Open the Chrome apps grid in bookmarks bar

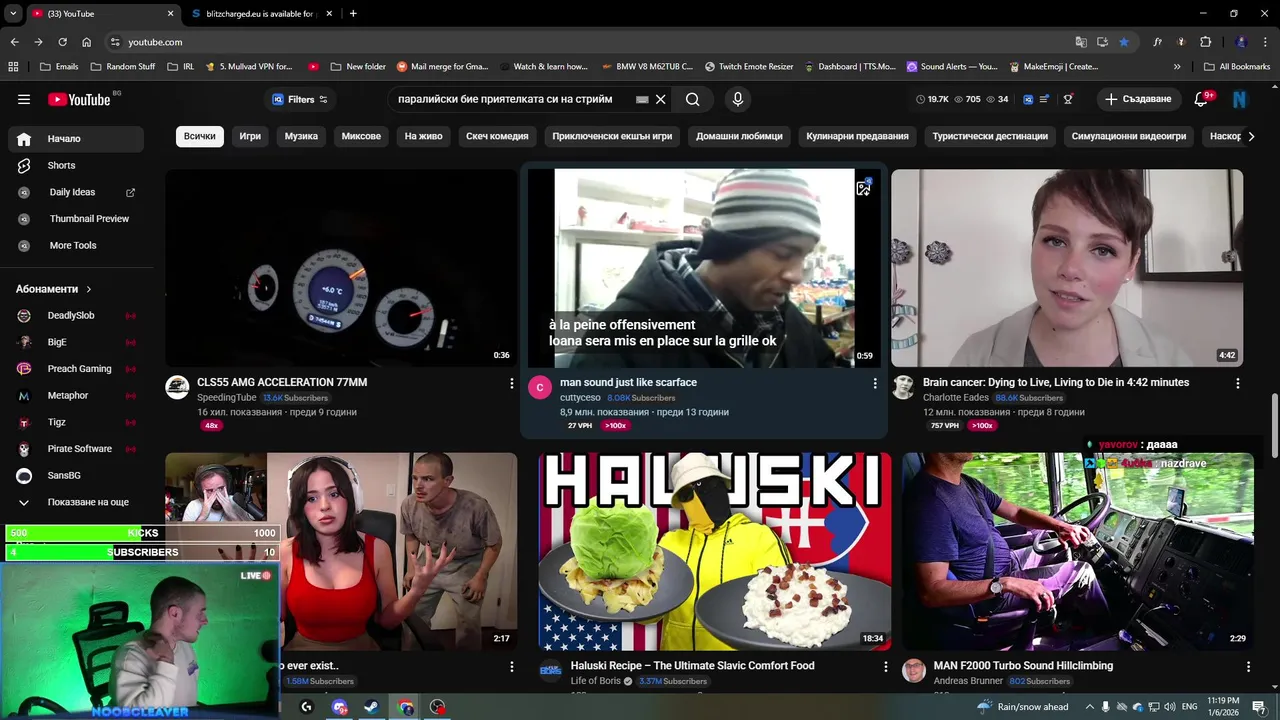pyautogui.click(x=13, y=67)
